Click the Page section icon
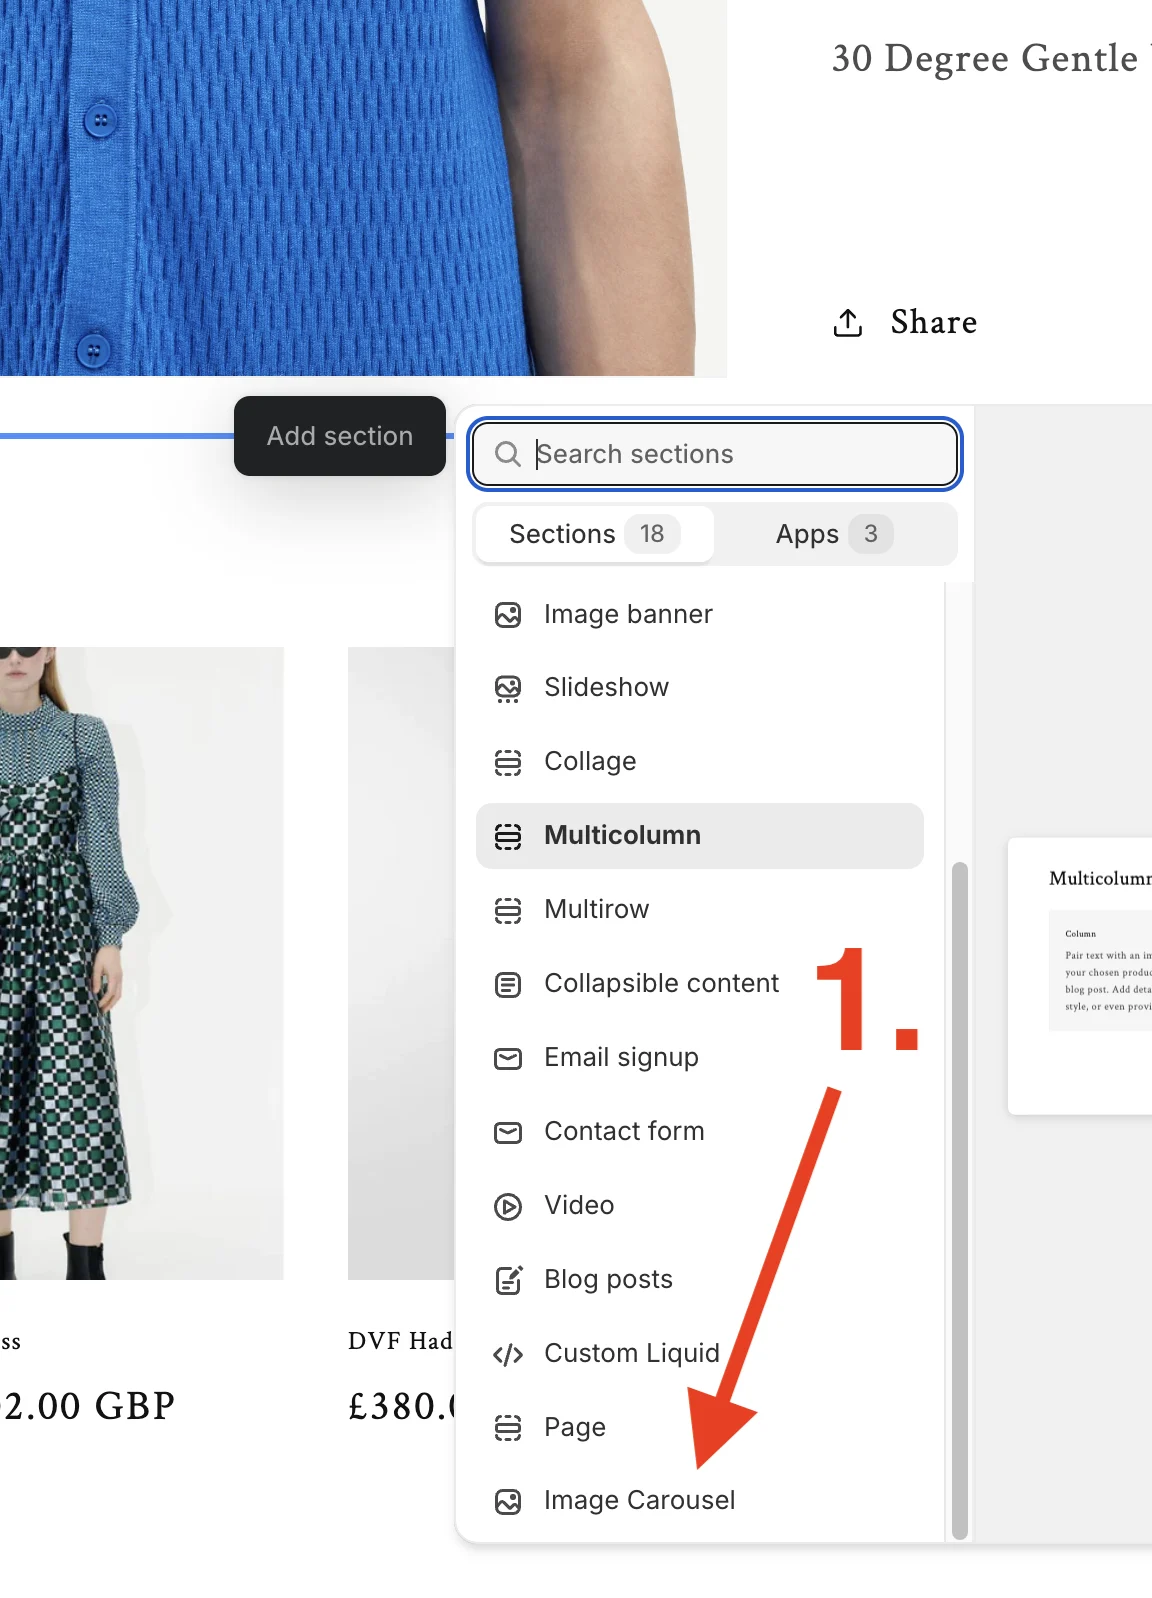The height and width of the screenshot is (1598, 1152). pyautogui.click(x=508, y=1428)
